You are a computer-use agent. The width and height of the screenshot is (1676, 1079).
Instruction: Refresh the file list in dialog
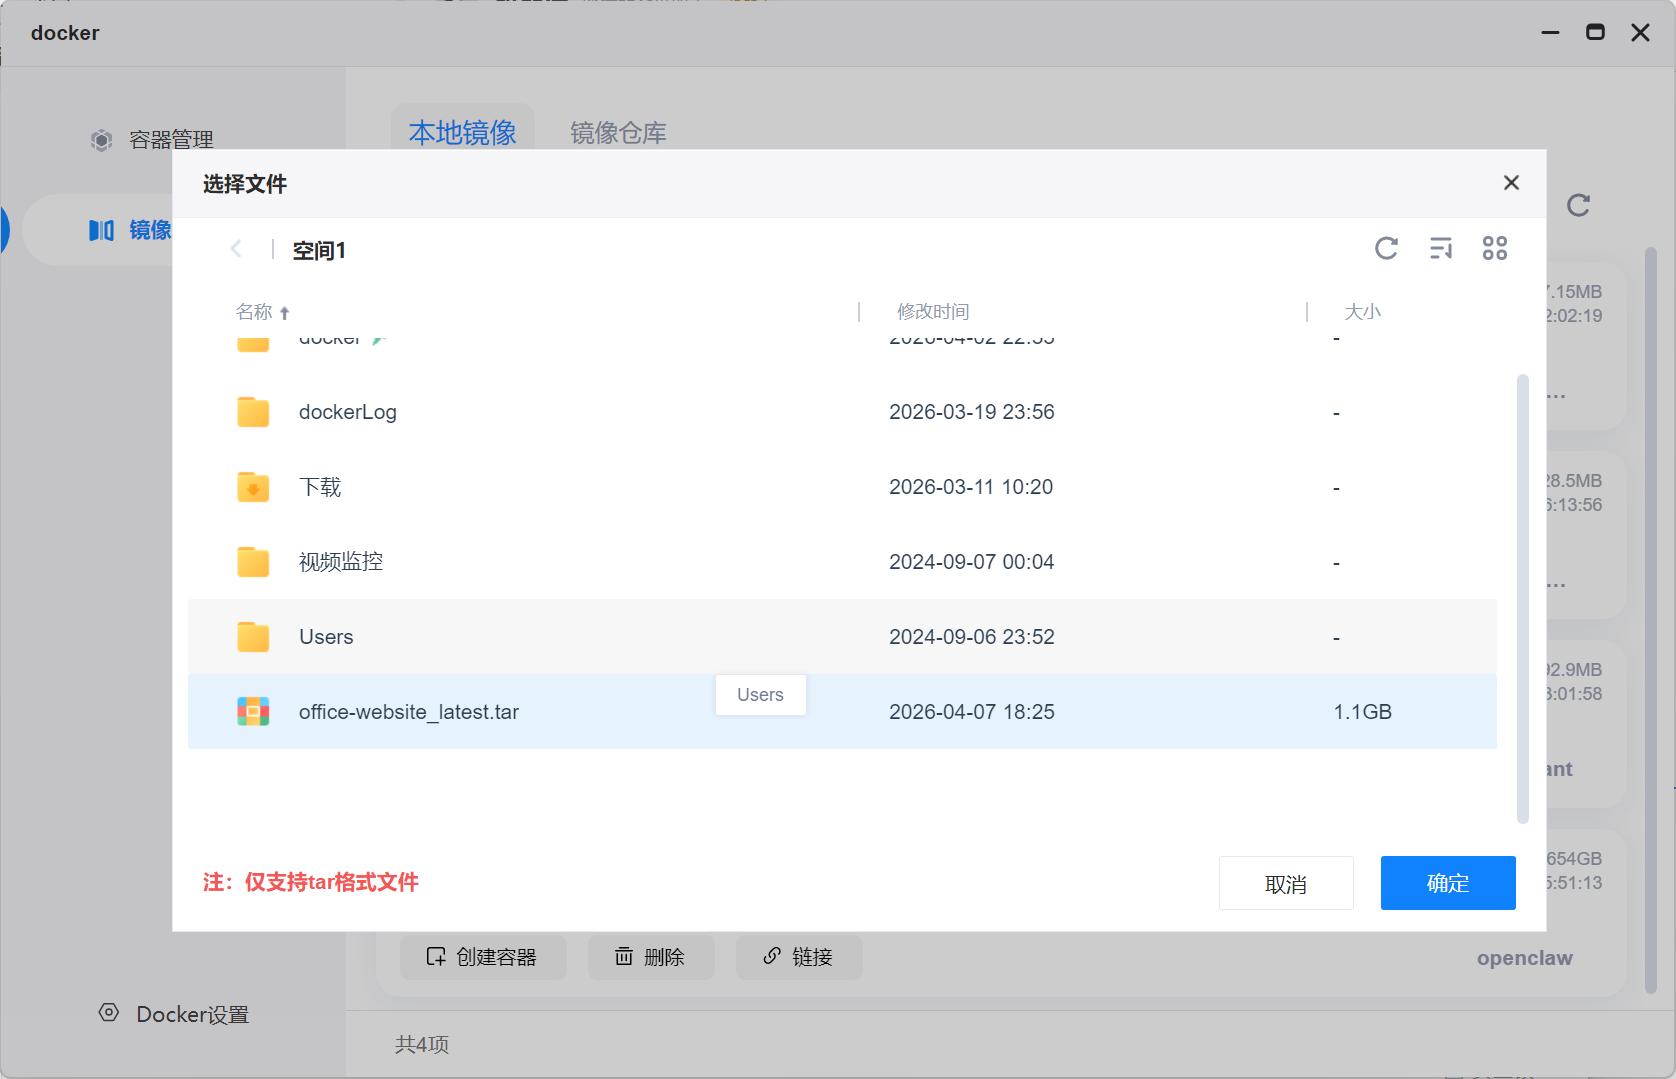tap(1386, 249)
